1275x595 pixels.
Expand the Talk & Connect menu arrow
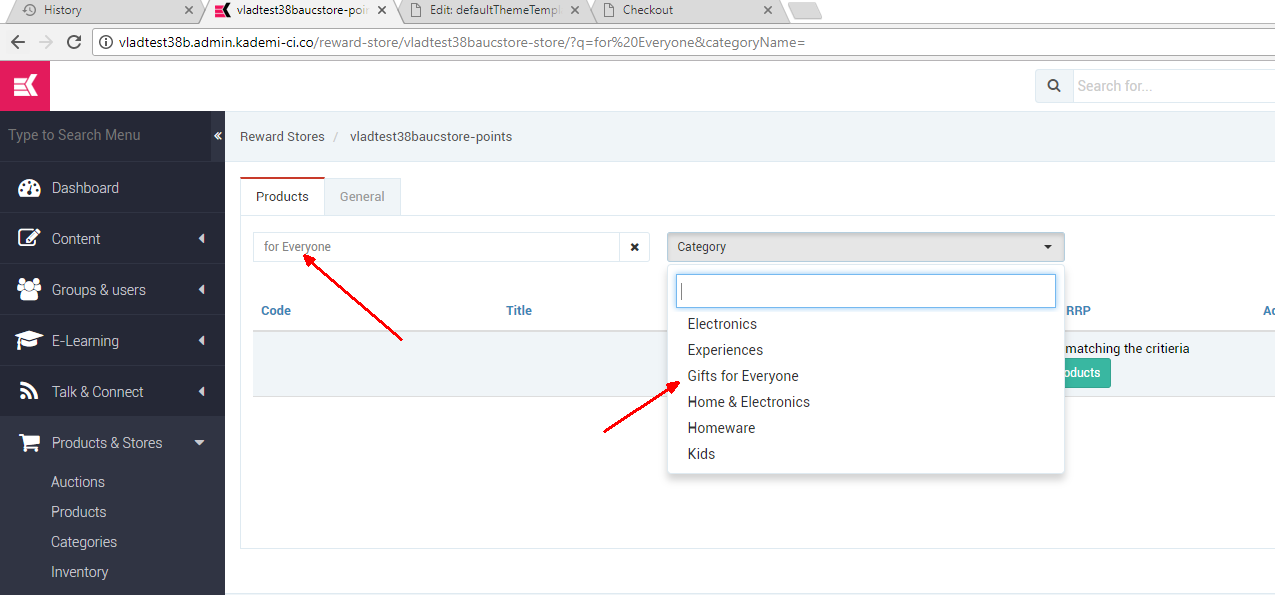[x=202, y=392]
